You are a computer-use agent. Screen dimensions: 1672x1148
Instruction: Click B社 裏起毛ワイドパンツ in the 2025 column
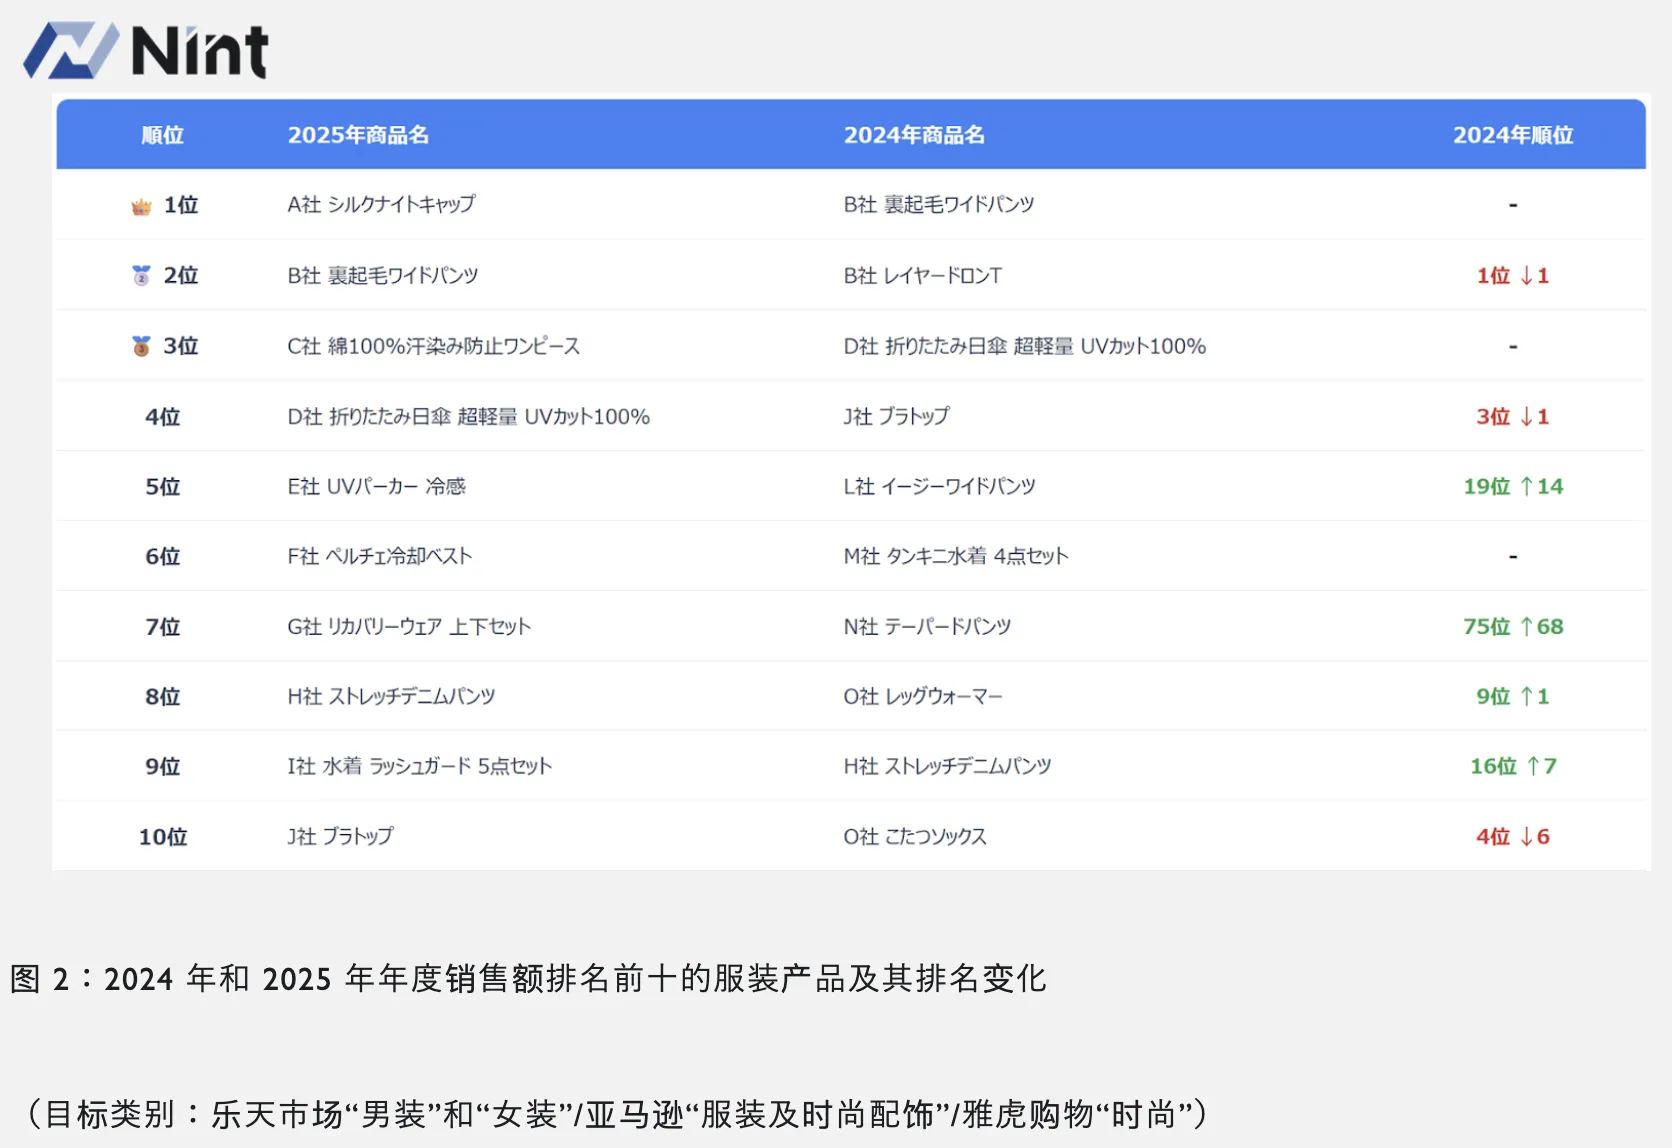point(383,275)
